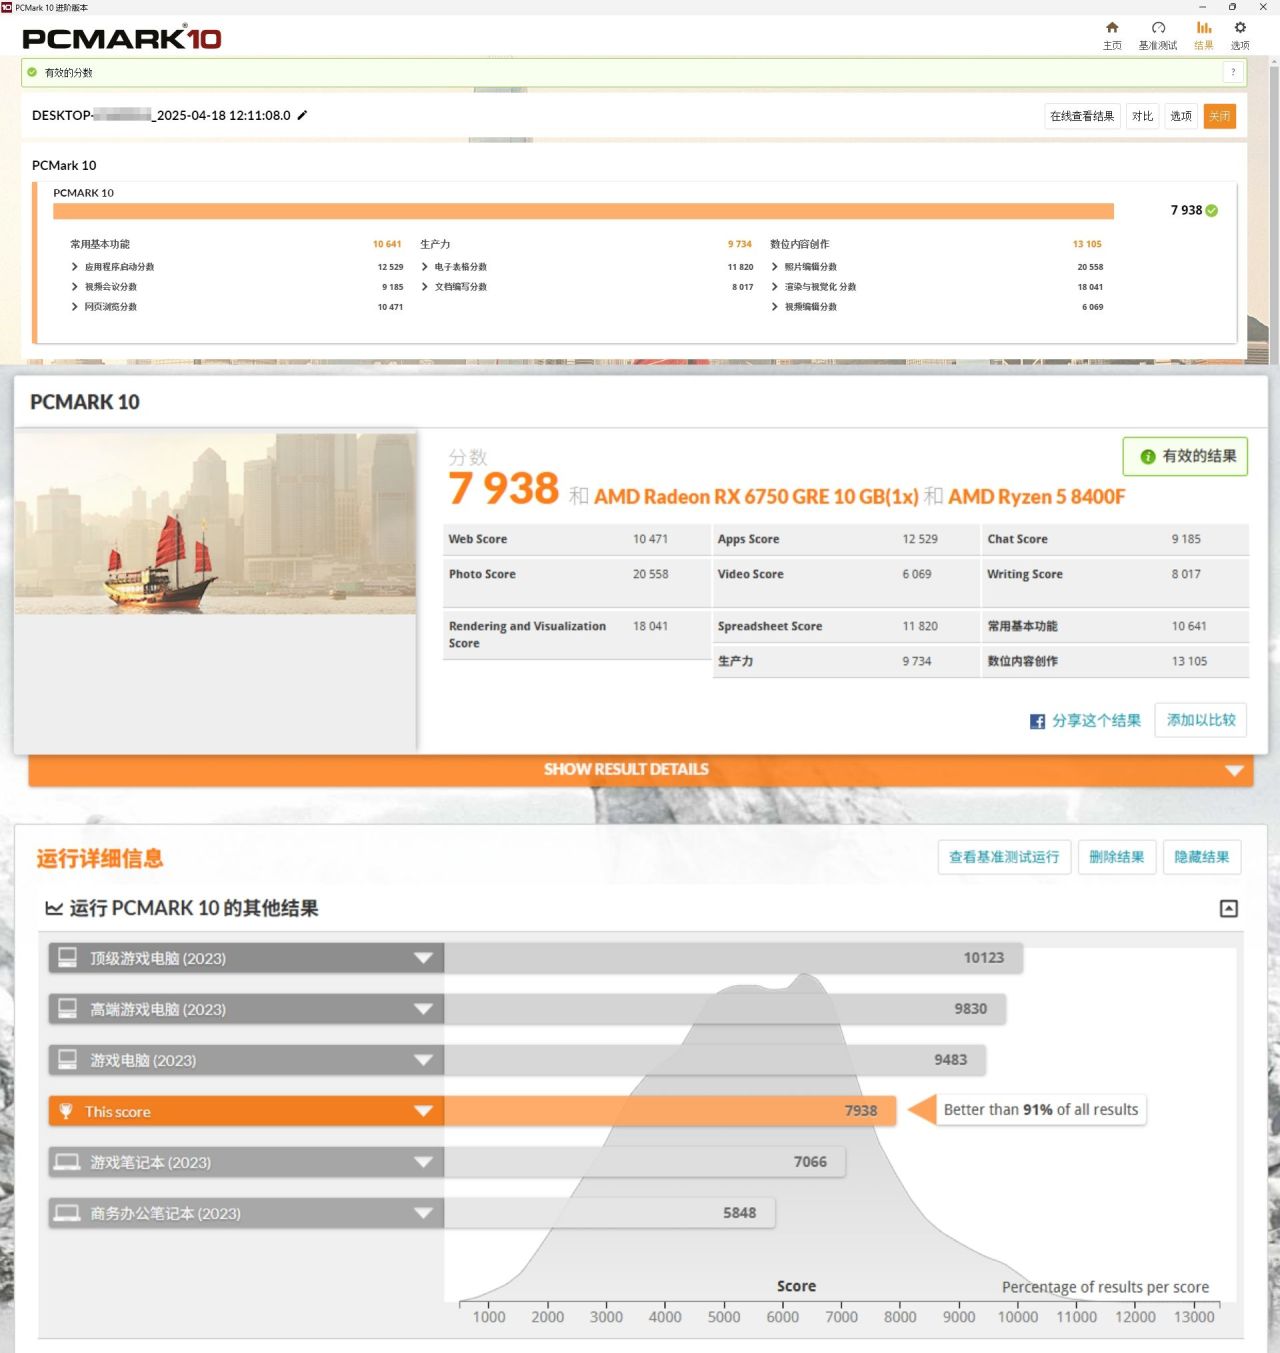Expand 视频编辑分数 chevron
Image resolution: width=1280 pixels, height=1353 pixels.
coord(775,307)
